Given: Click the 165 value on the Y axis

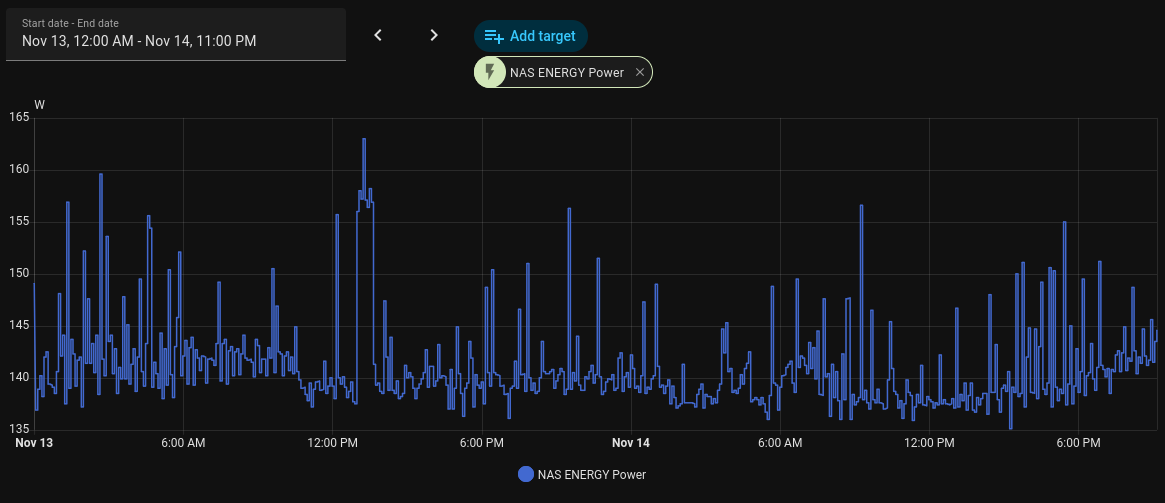Looking at the screenshot, I should 19,117.
